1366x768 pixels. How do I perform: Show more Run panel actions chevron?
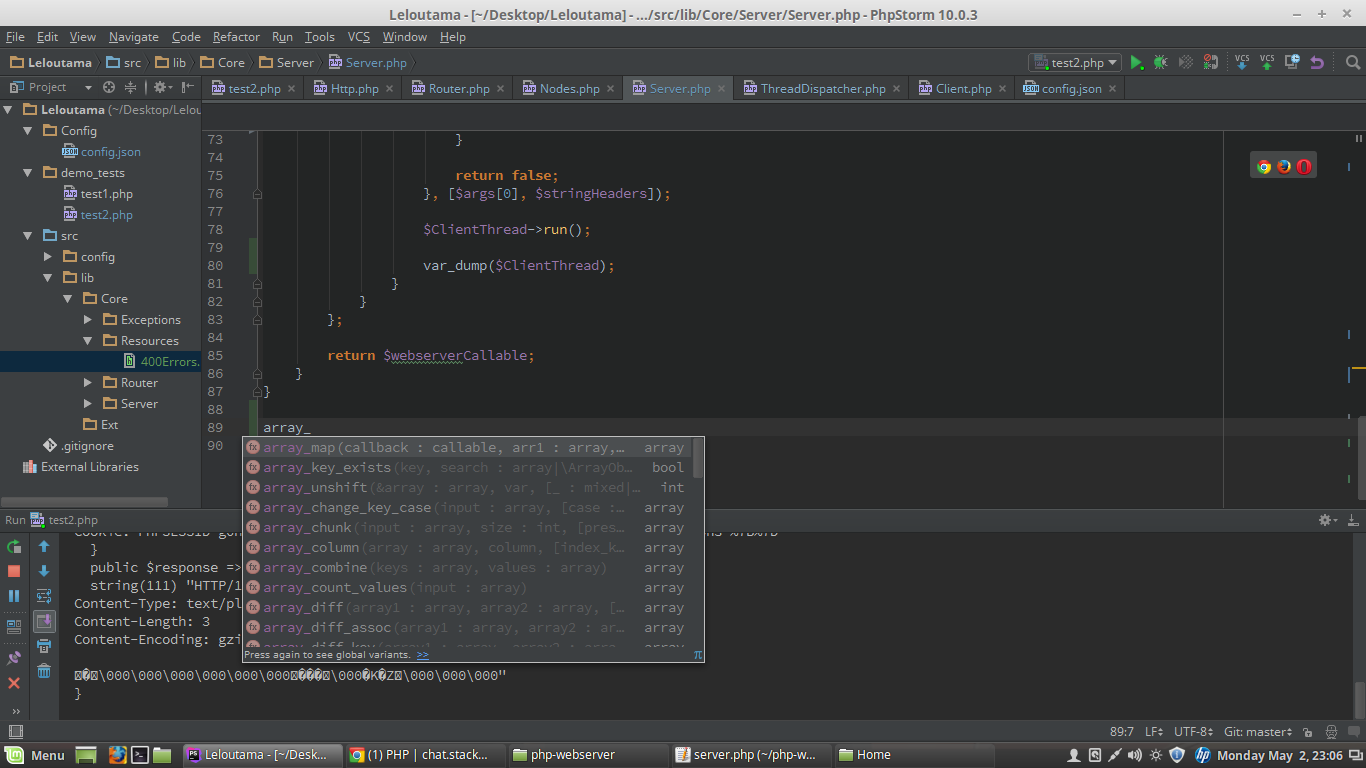14,711
